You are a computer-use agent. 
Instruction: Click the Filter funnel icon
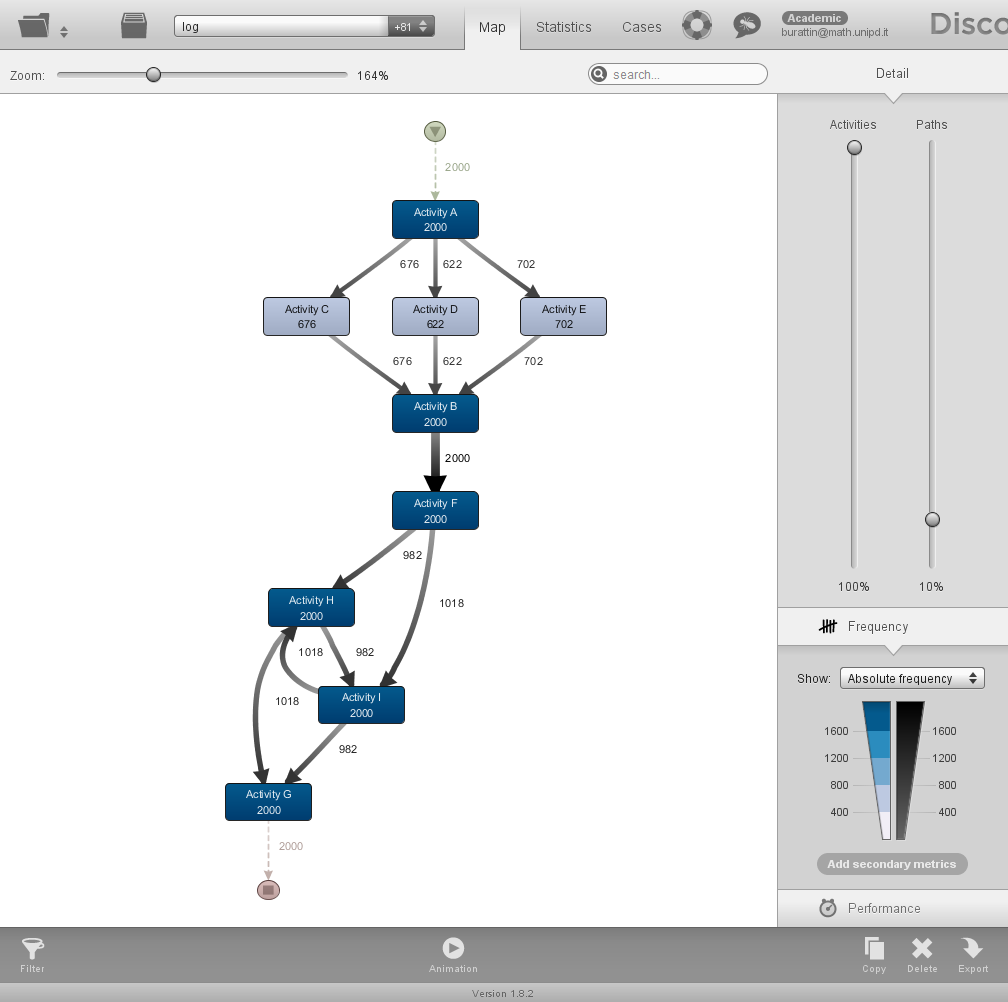click(32, 949)
